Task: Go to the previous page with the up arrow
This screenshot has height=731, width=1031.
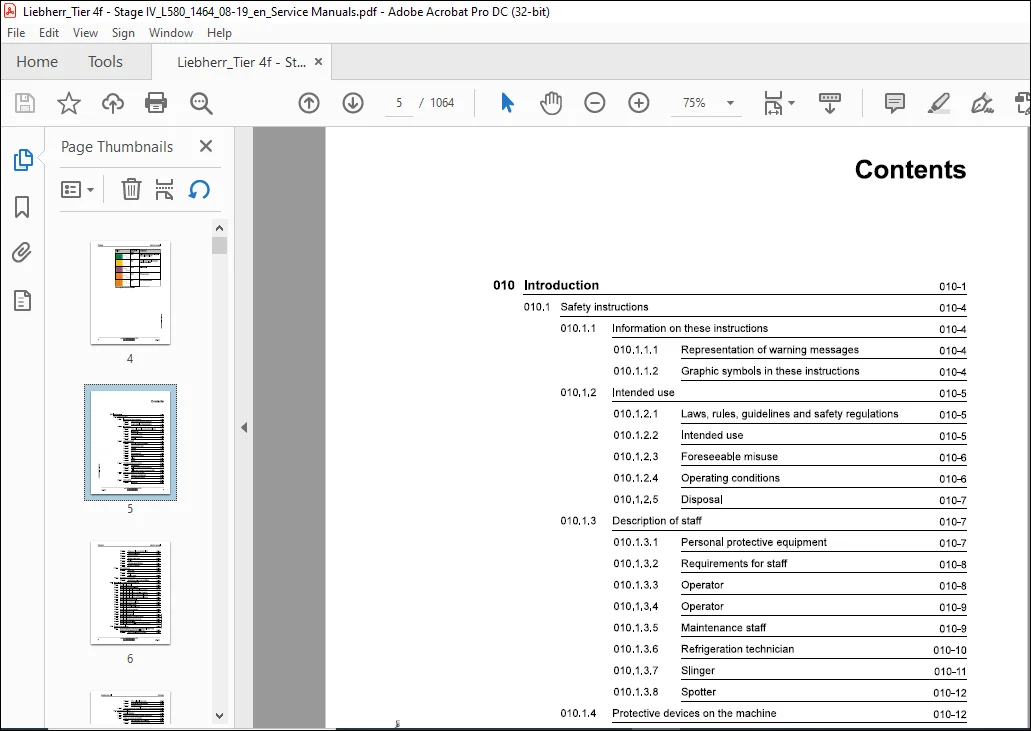Action: [309, 103]
